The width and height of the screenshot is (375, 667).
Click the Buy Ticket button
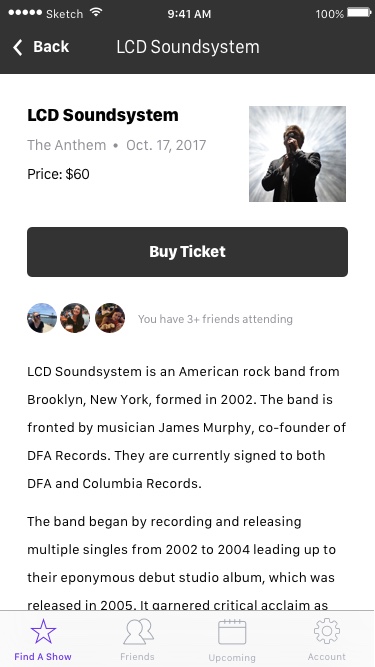pyautogui.click(x=188, y=252)
